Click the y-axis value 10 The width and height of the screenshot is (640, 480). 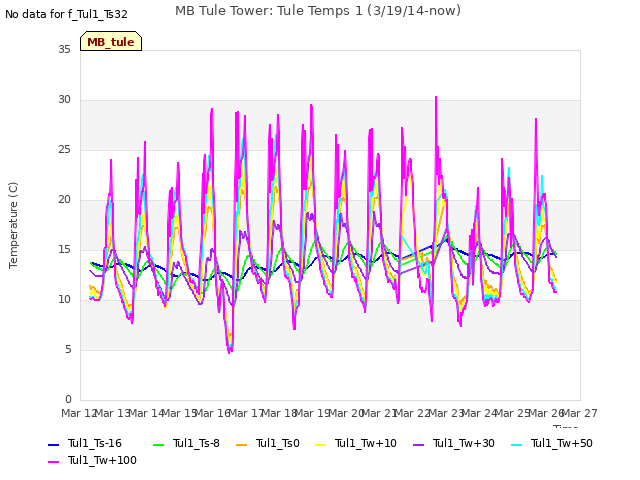[x=64, y=300]
